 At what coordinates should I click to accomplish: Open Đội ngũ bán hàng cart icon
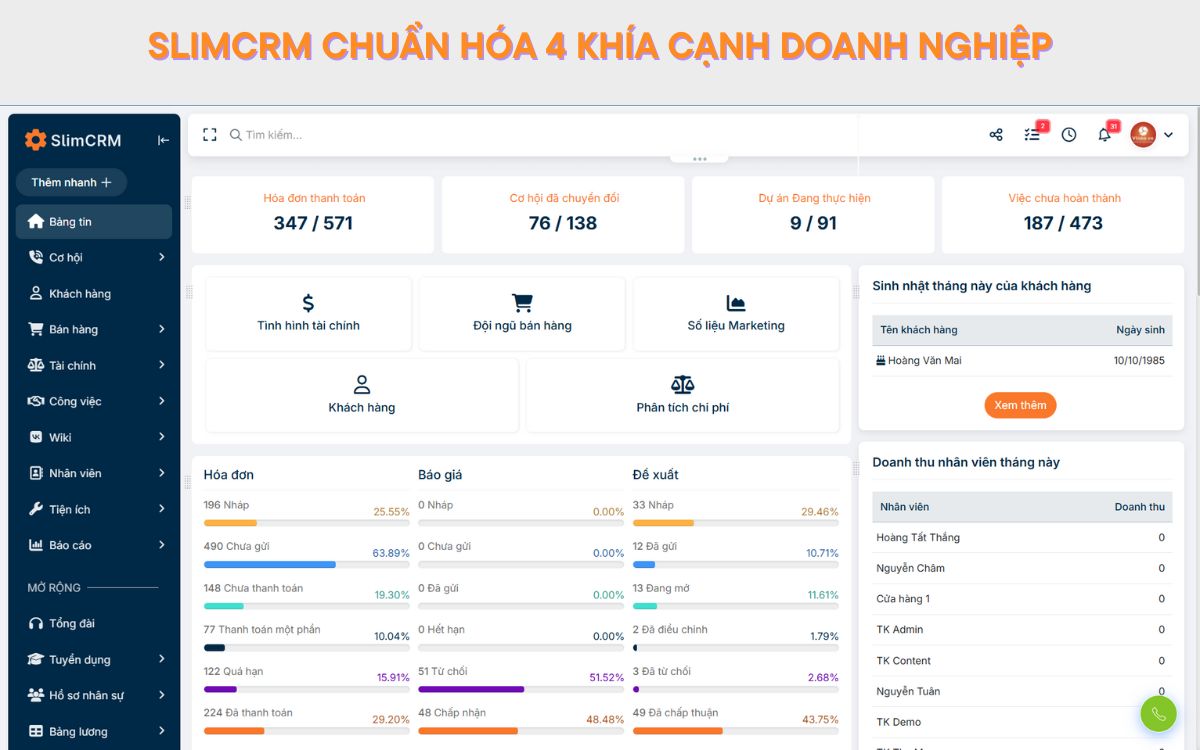tap(522, 299)
